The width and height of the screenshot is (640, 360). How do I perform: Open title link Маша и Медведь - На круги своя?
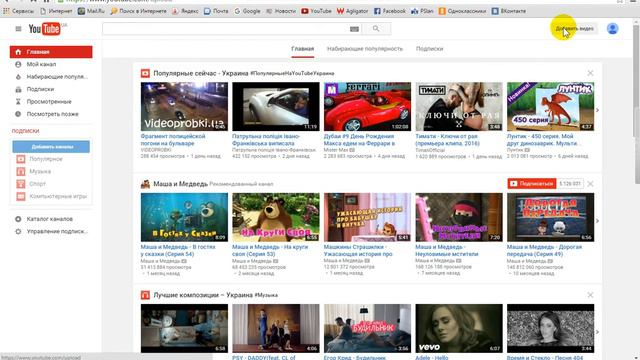(x=270, y=250)
